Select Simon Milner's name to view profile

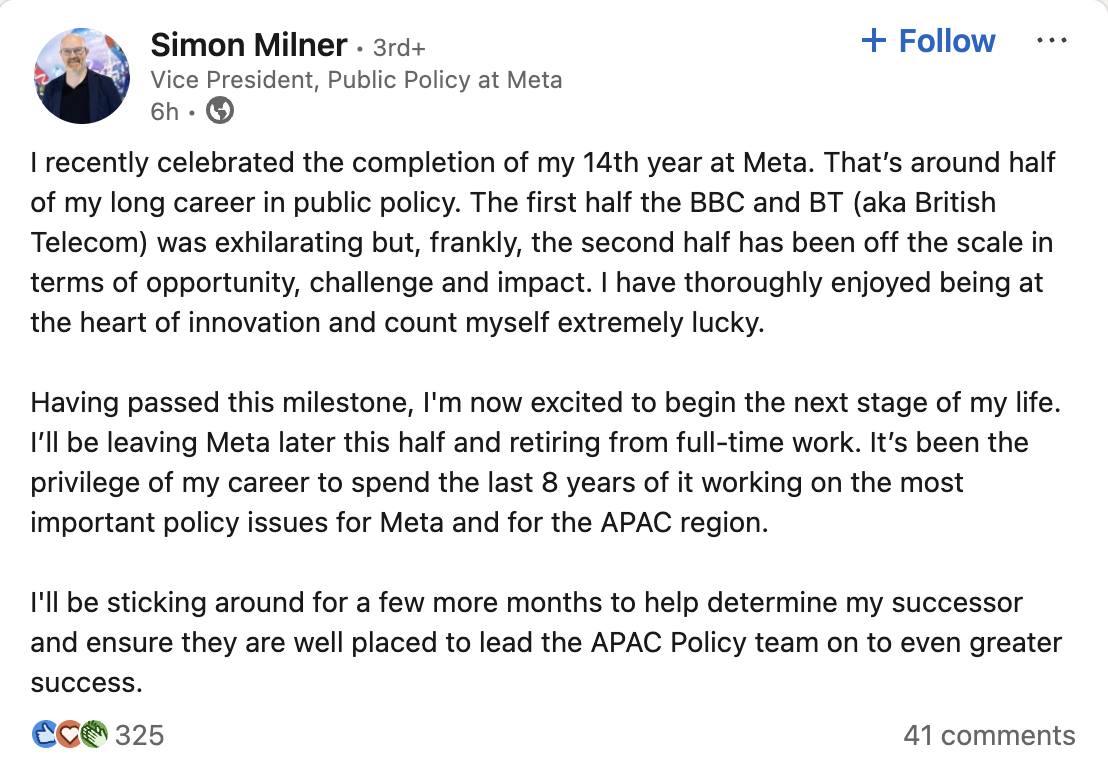(249, 44)
